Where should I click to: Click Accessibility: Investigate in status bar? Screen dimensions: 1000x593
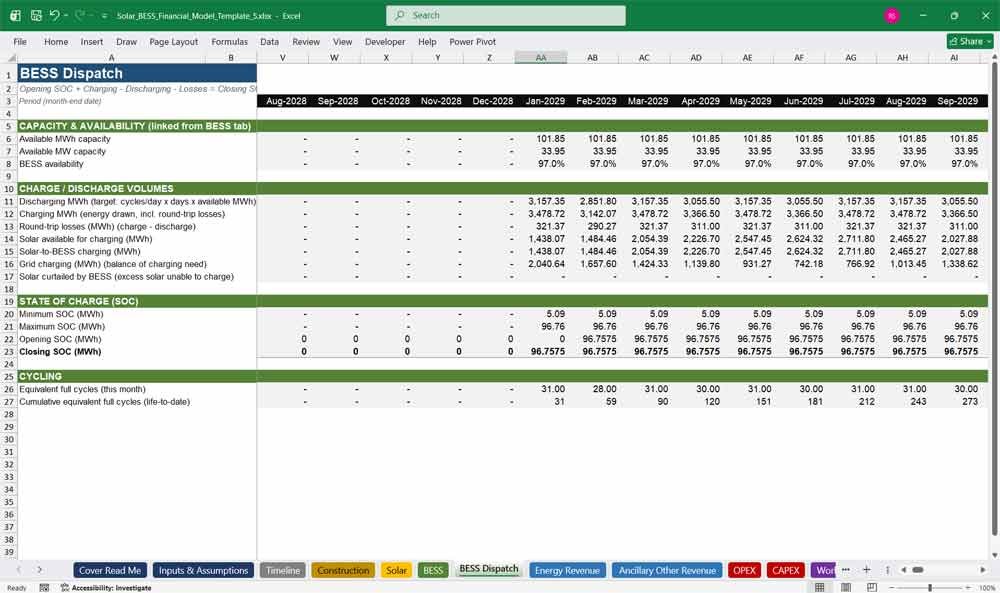click(106, 587)
